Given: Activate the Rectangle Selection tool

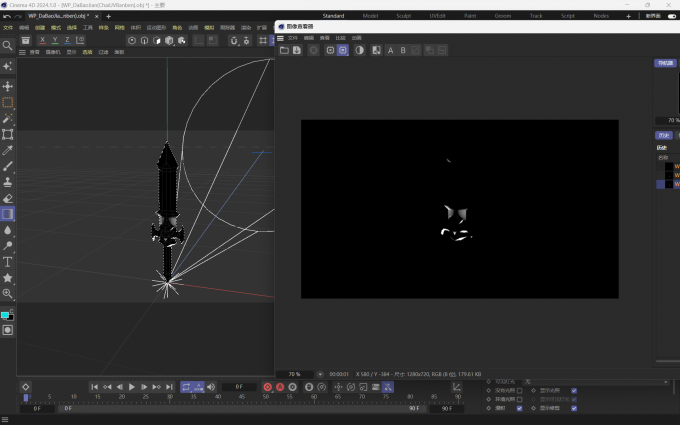Looking at the screenshot, I should tap(7, 102).
